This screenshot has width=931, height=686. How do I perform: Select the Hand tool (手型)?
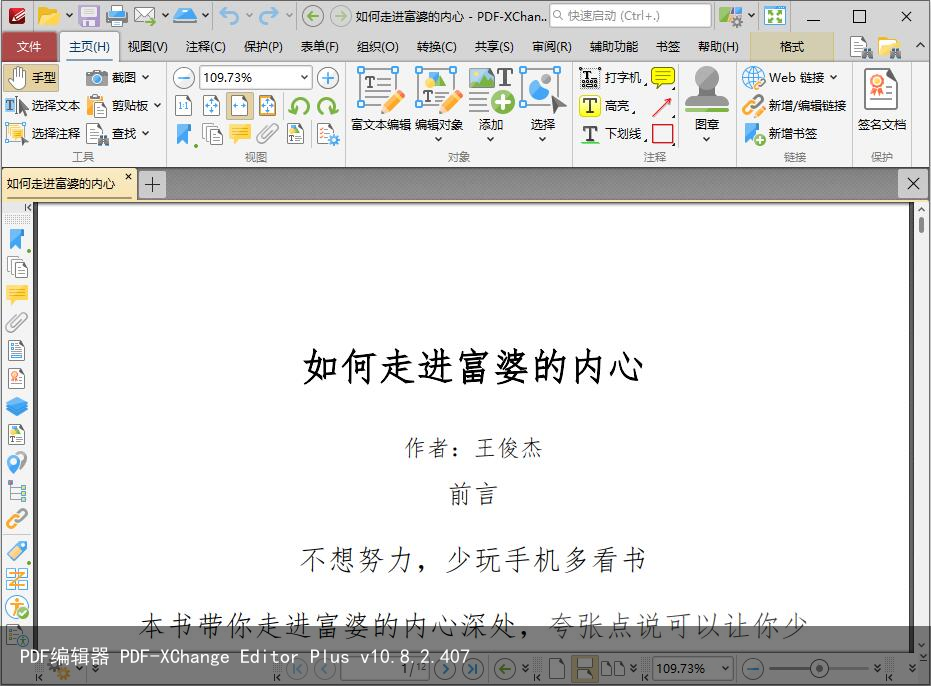(31, 77)
